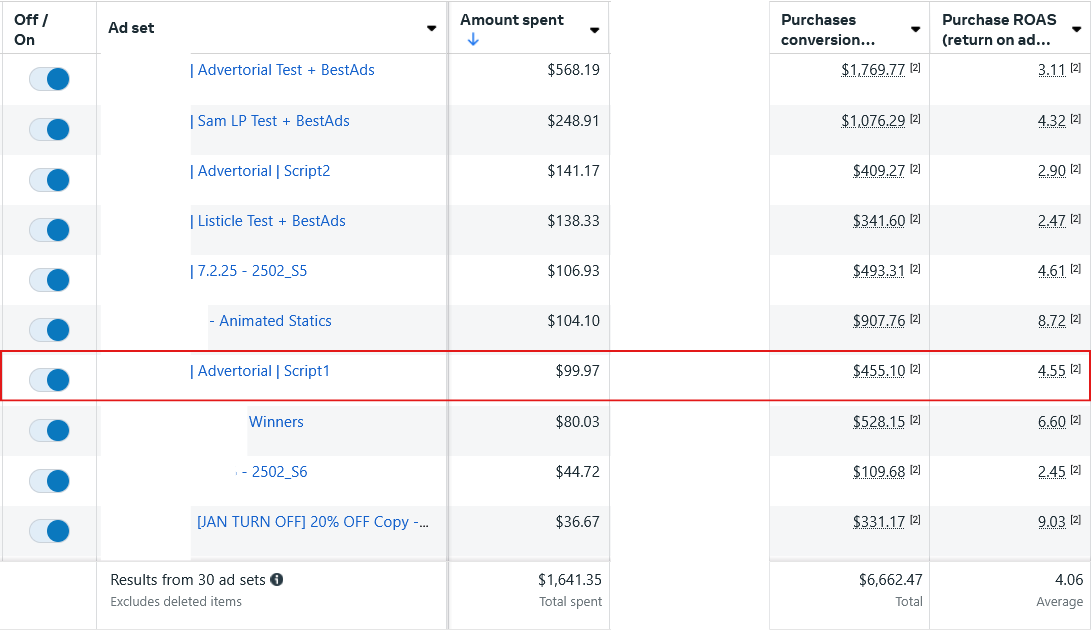Open the Amount spent column dropdown arrow
The width and height of the screenshot is (1091, 633).
pos(595,30)
